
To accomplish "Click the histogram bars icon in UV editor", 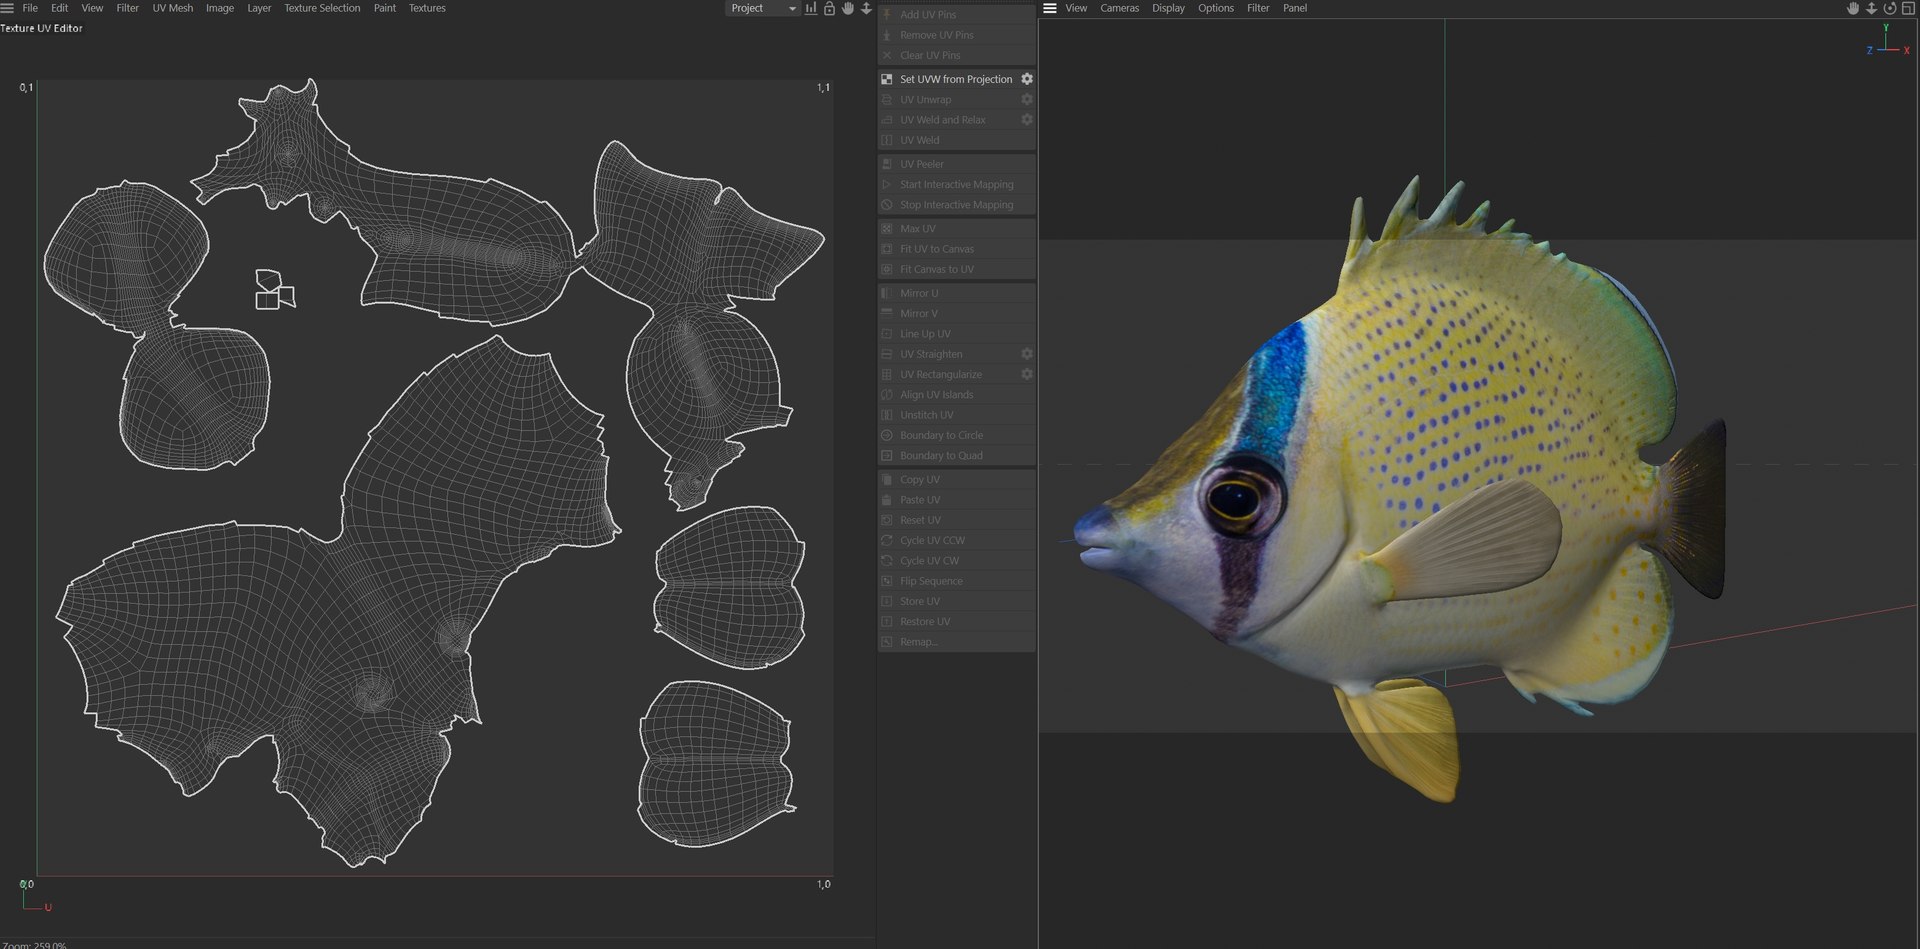I will pos(811,8).
